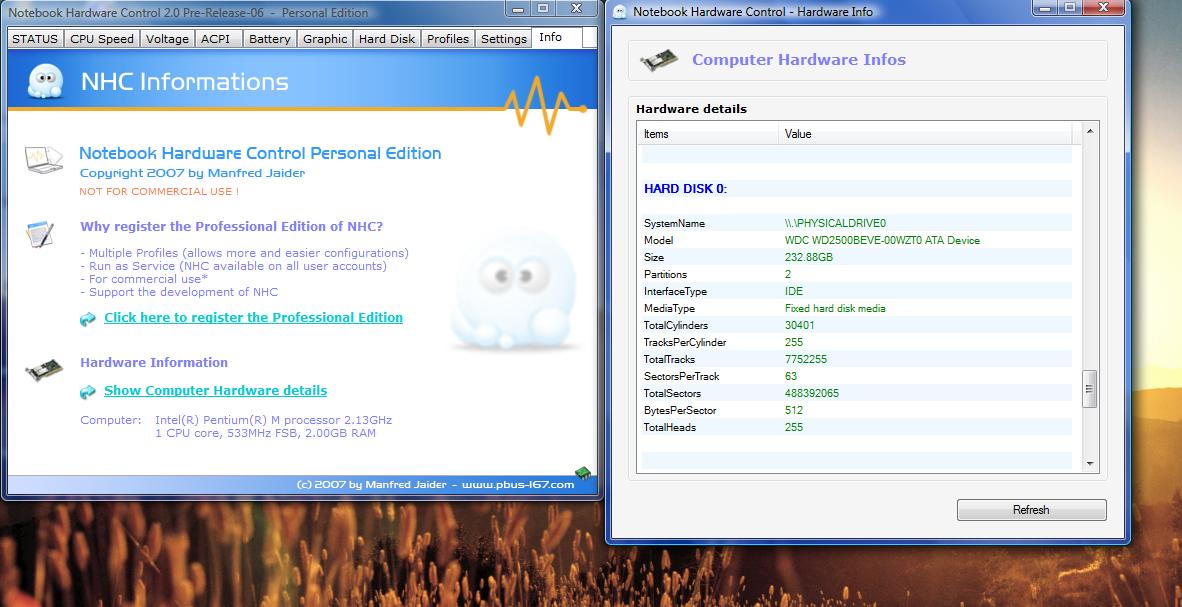Click the InterfaceType IDE value
Image resolution: width=1182 pixels, height=607 pixels.
pos(794,291)
